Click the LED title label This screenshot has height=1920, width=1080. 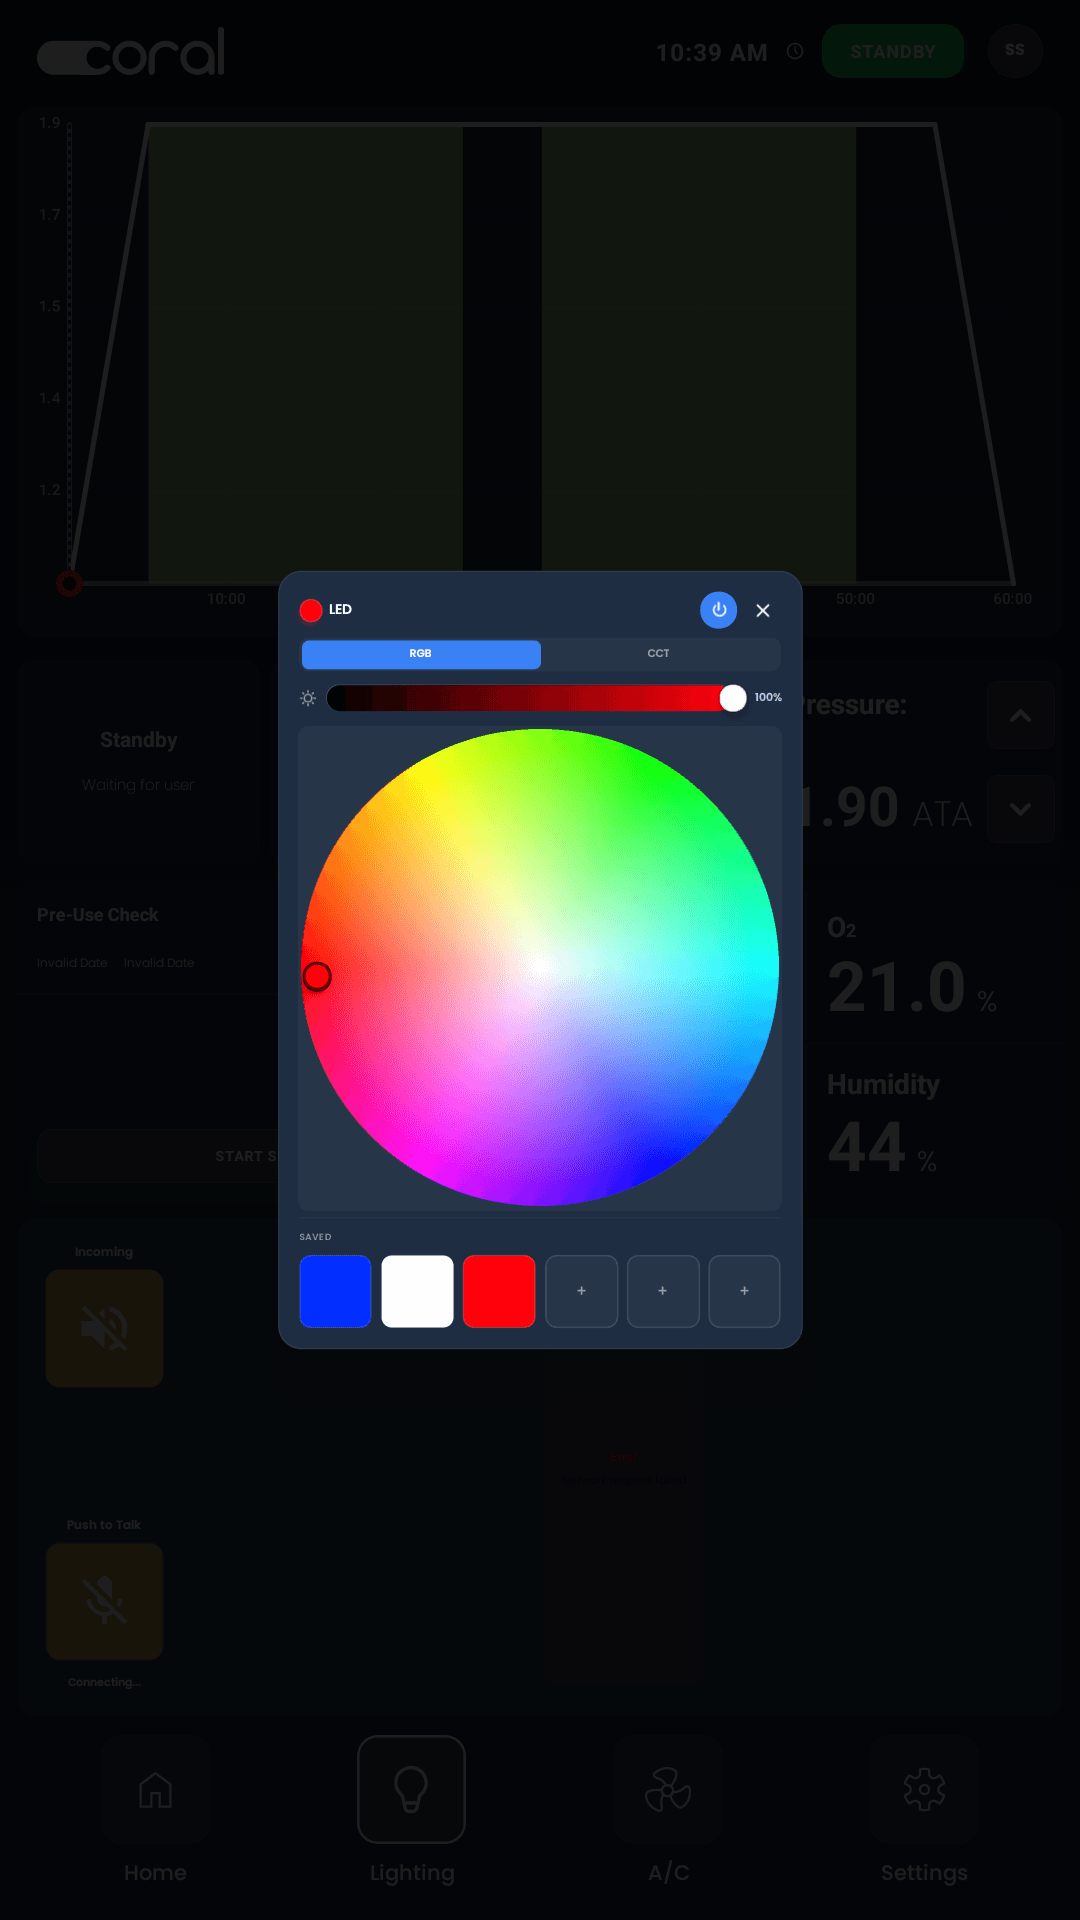click(x=340, y=610)
